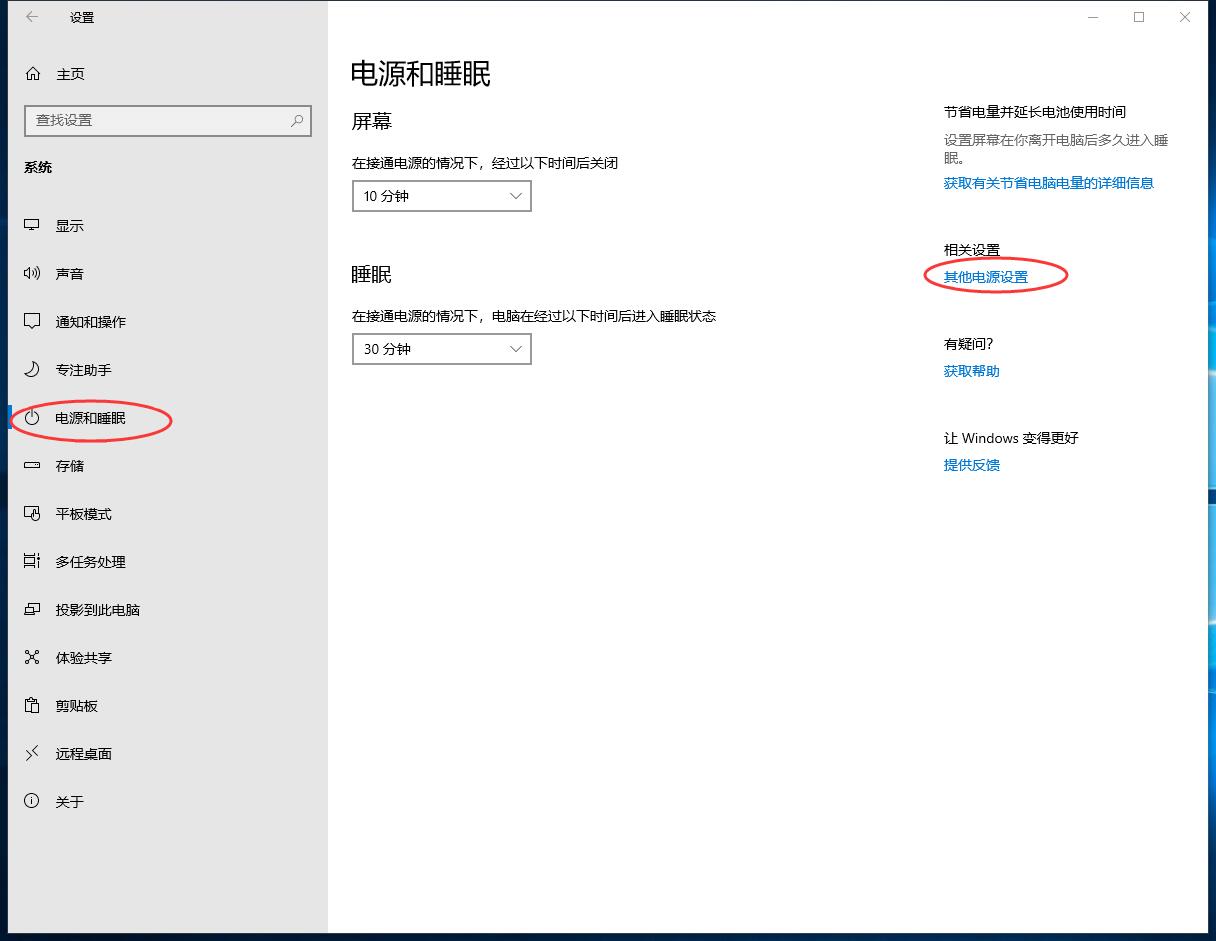Image resolution: width=1216 pixels, height=941 pixels.
Task: Click the 节省电量并延长电池使用时间 heading
Action: 1035,112
